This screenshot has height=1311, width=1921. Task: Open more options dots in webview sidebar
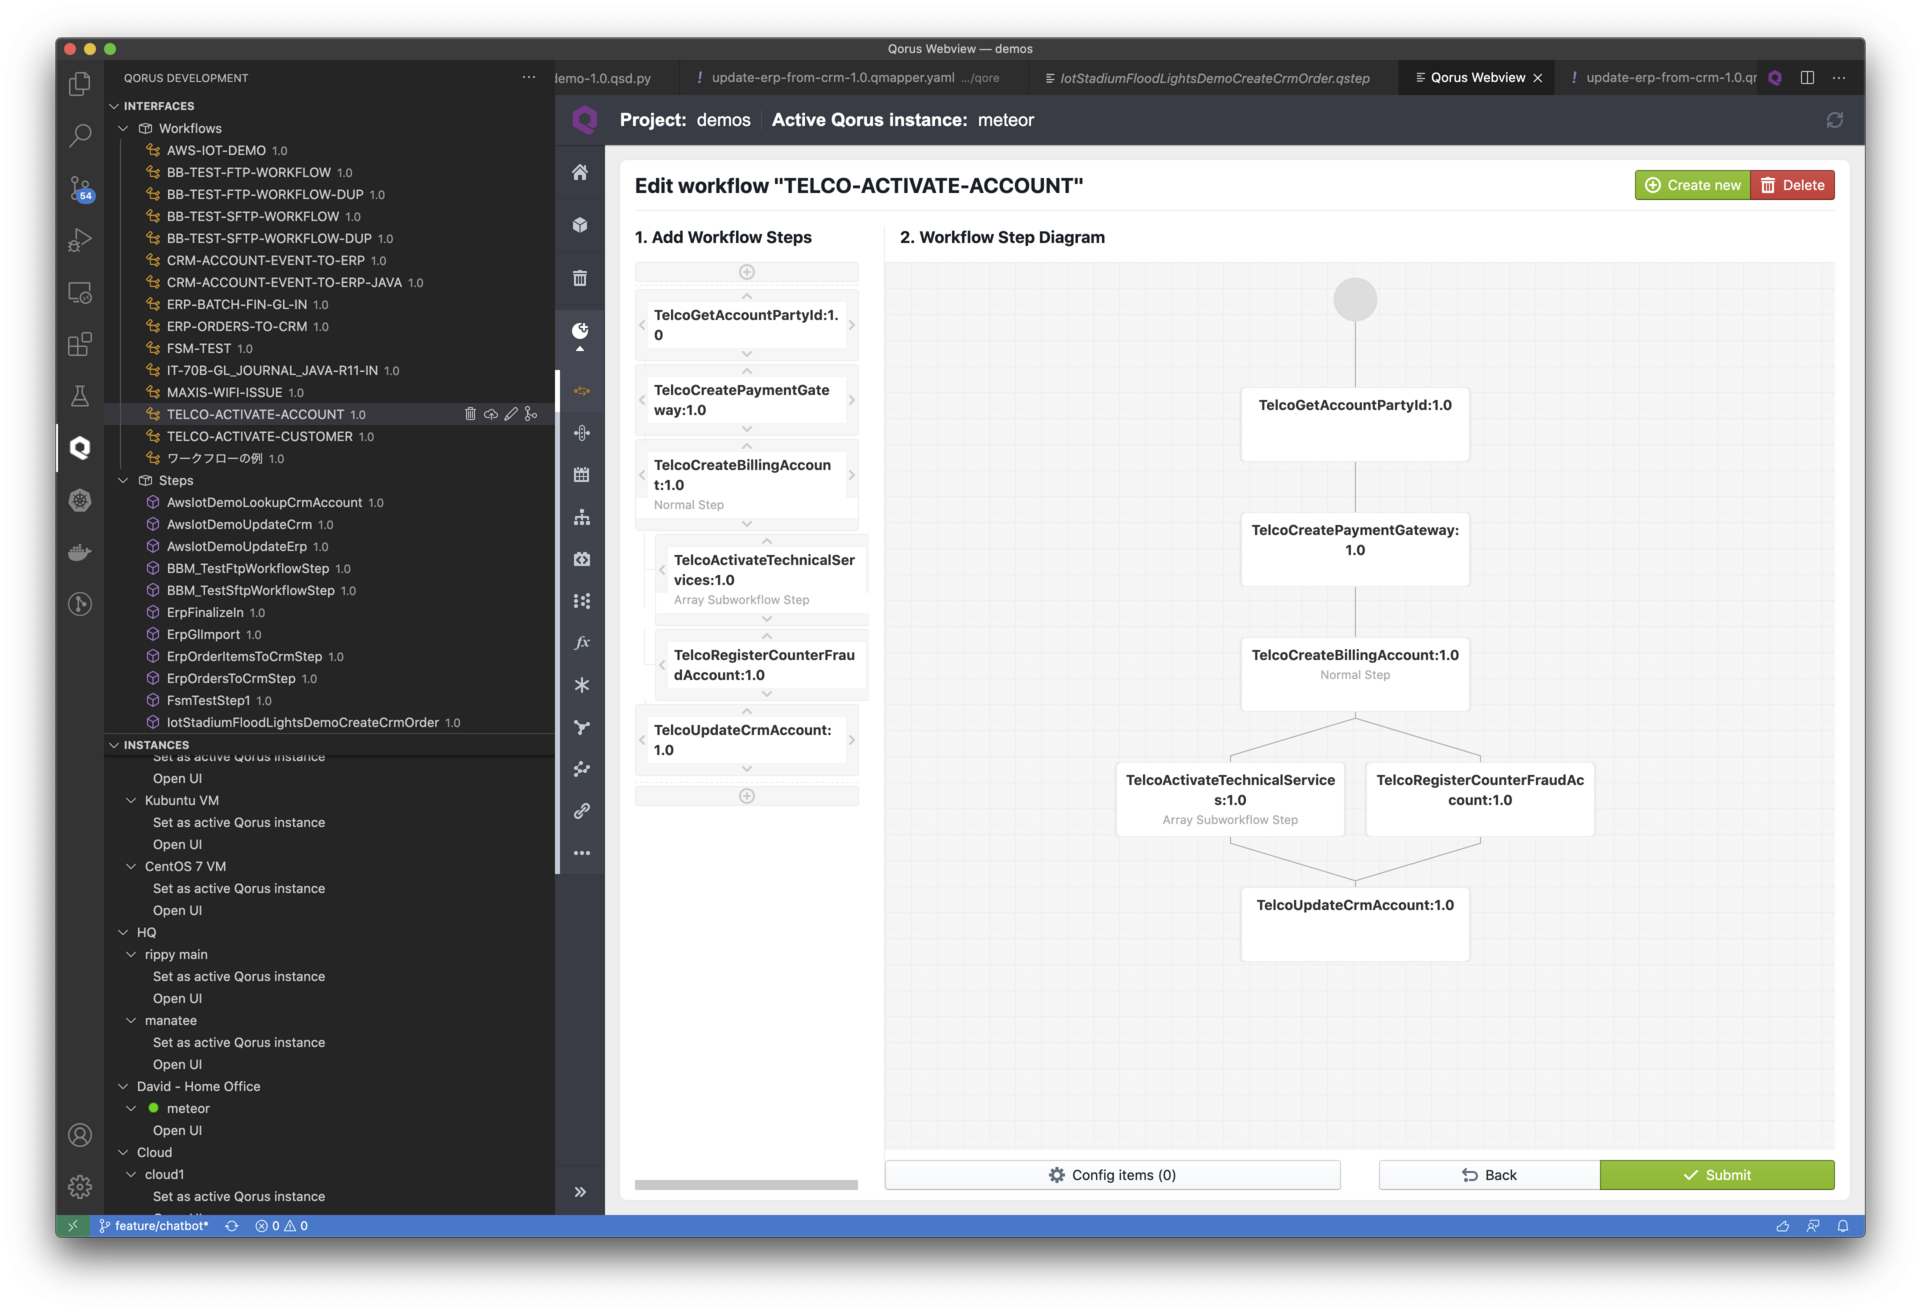[x=581, y=853]
